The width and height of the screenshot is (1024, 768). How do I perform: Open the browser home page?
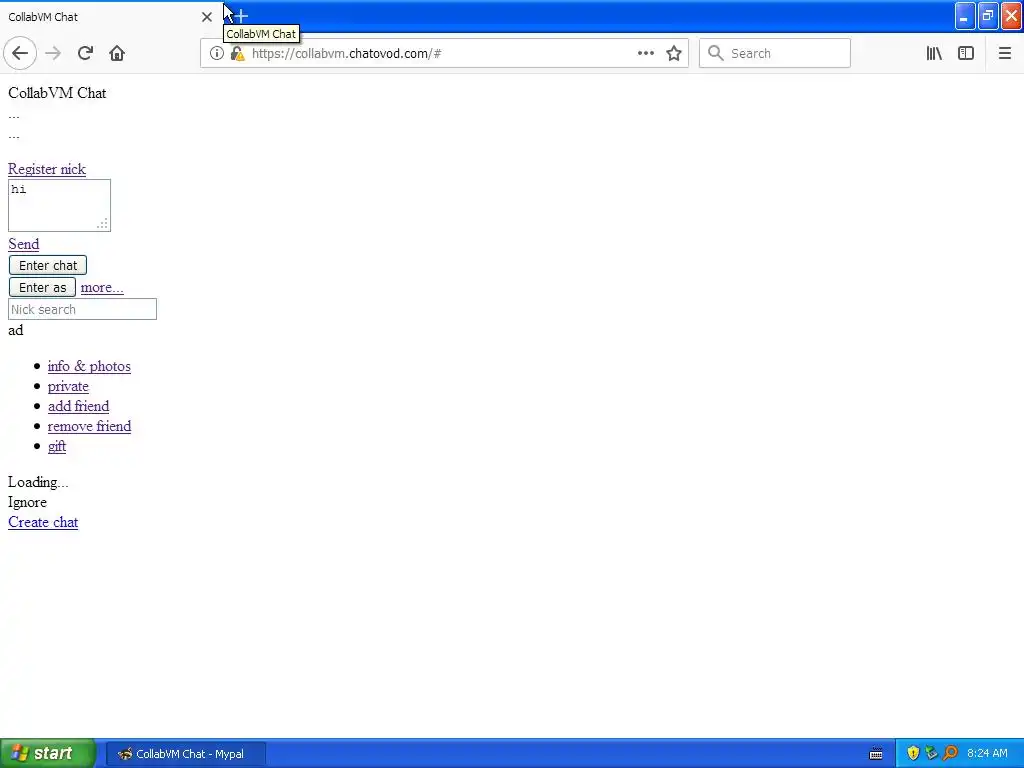(117, 54)
